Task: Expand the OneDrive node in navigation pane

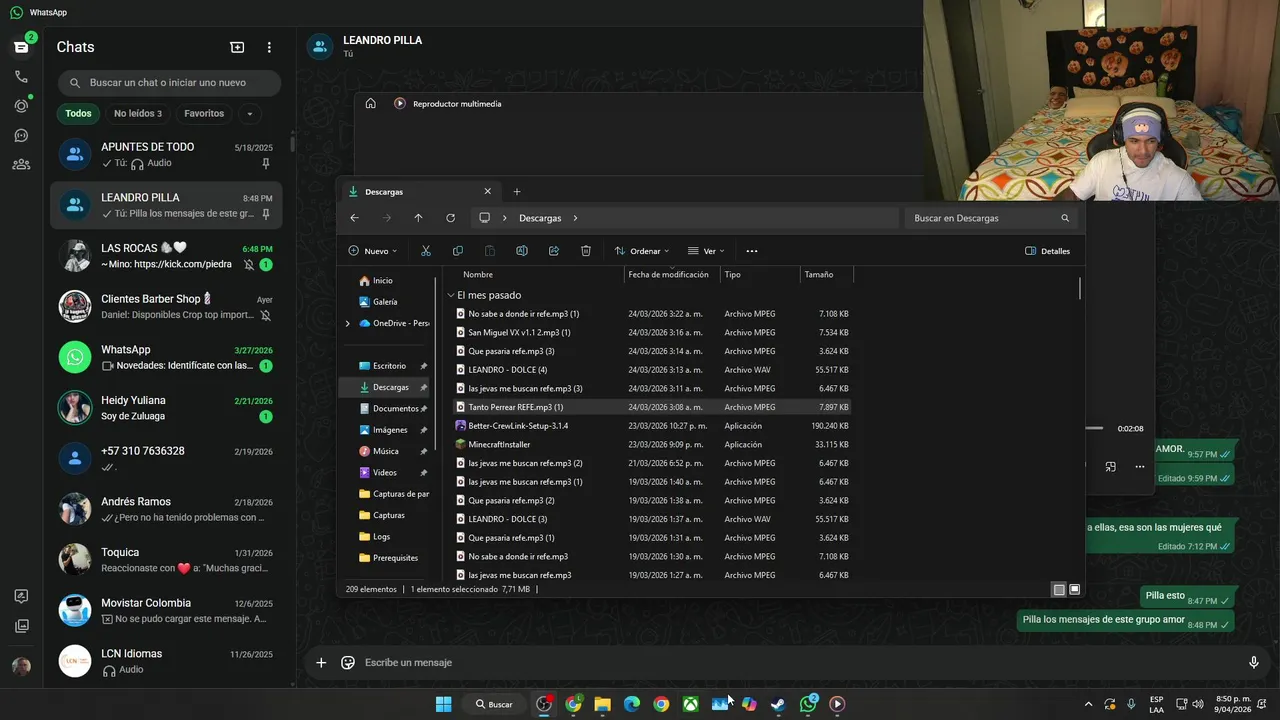Action: click(x=348, y=323)
